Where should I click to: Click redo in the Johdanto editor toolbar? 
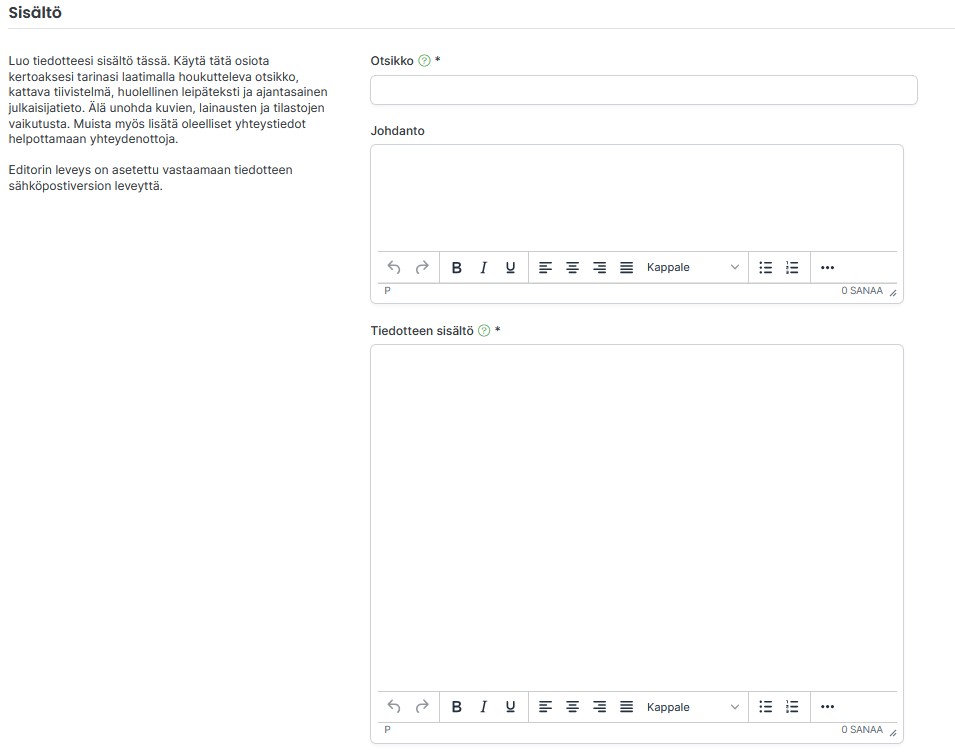[x=422, y=267]
